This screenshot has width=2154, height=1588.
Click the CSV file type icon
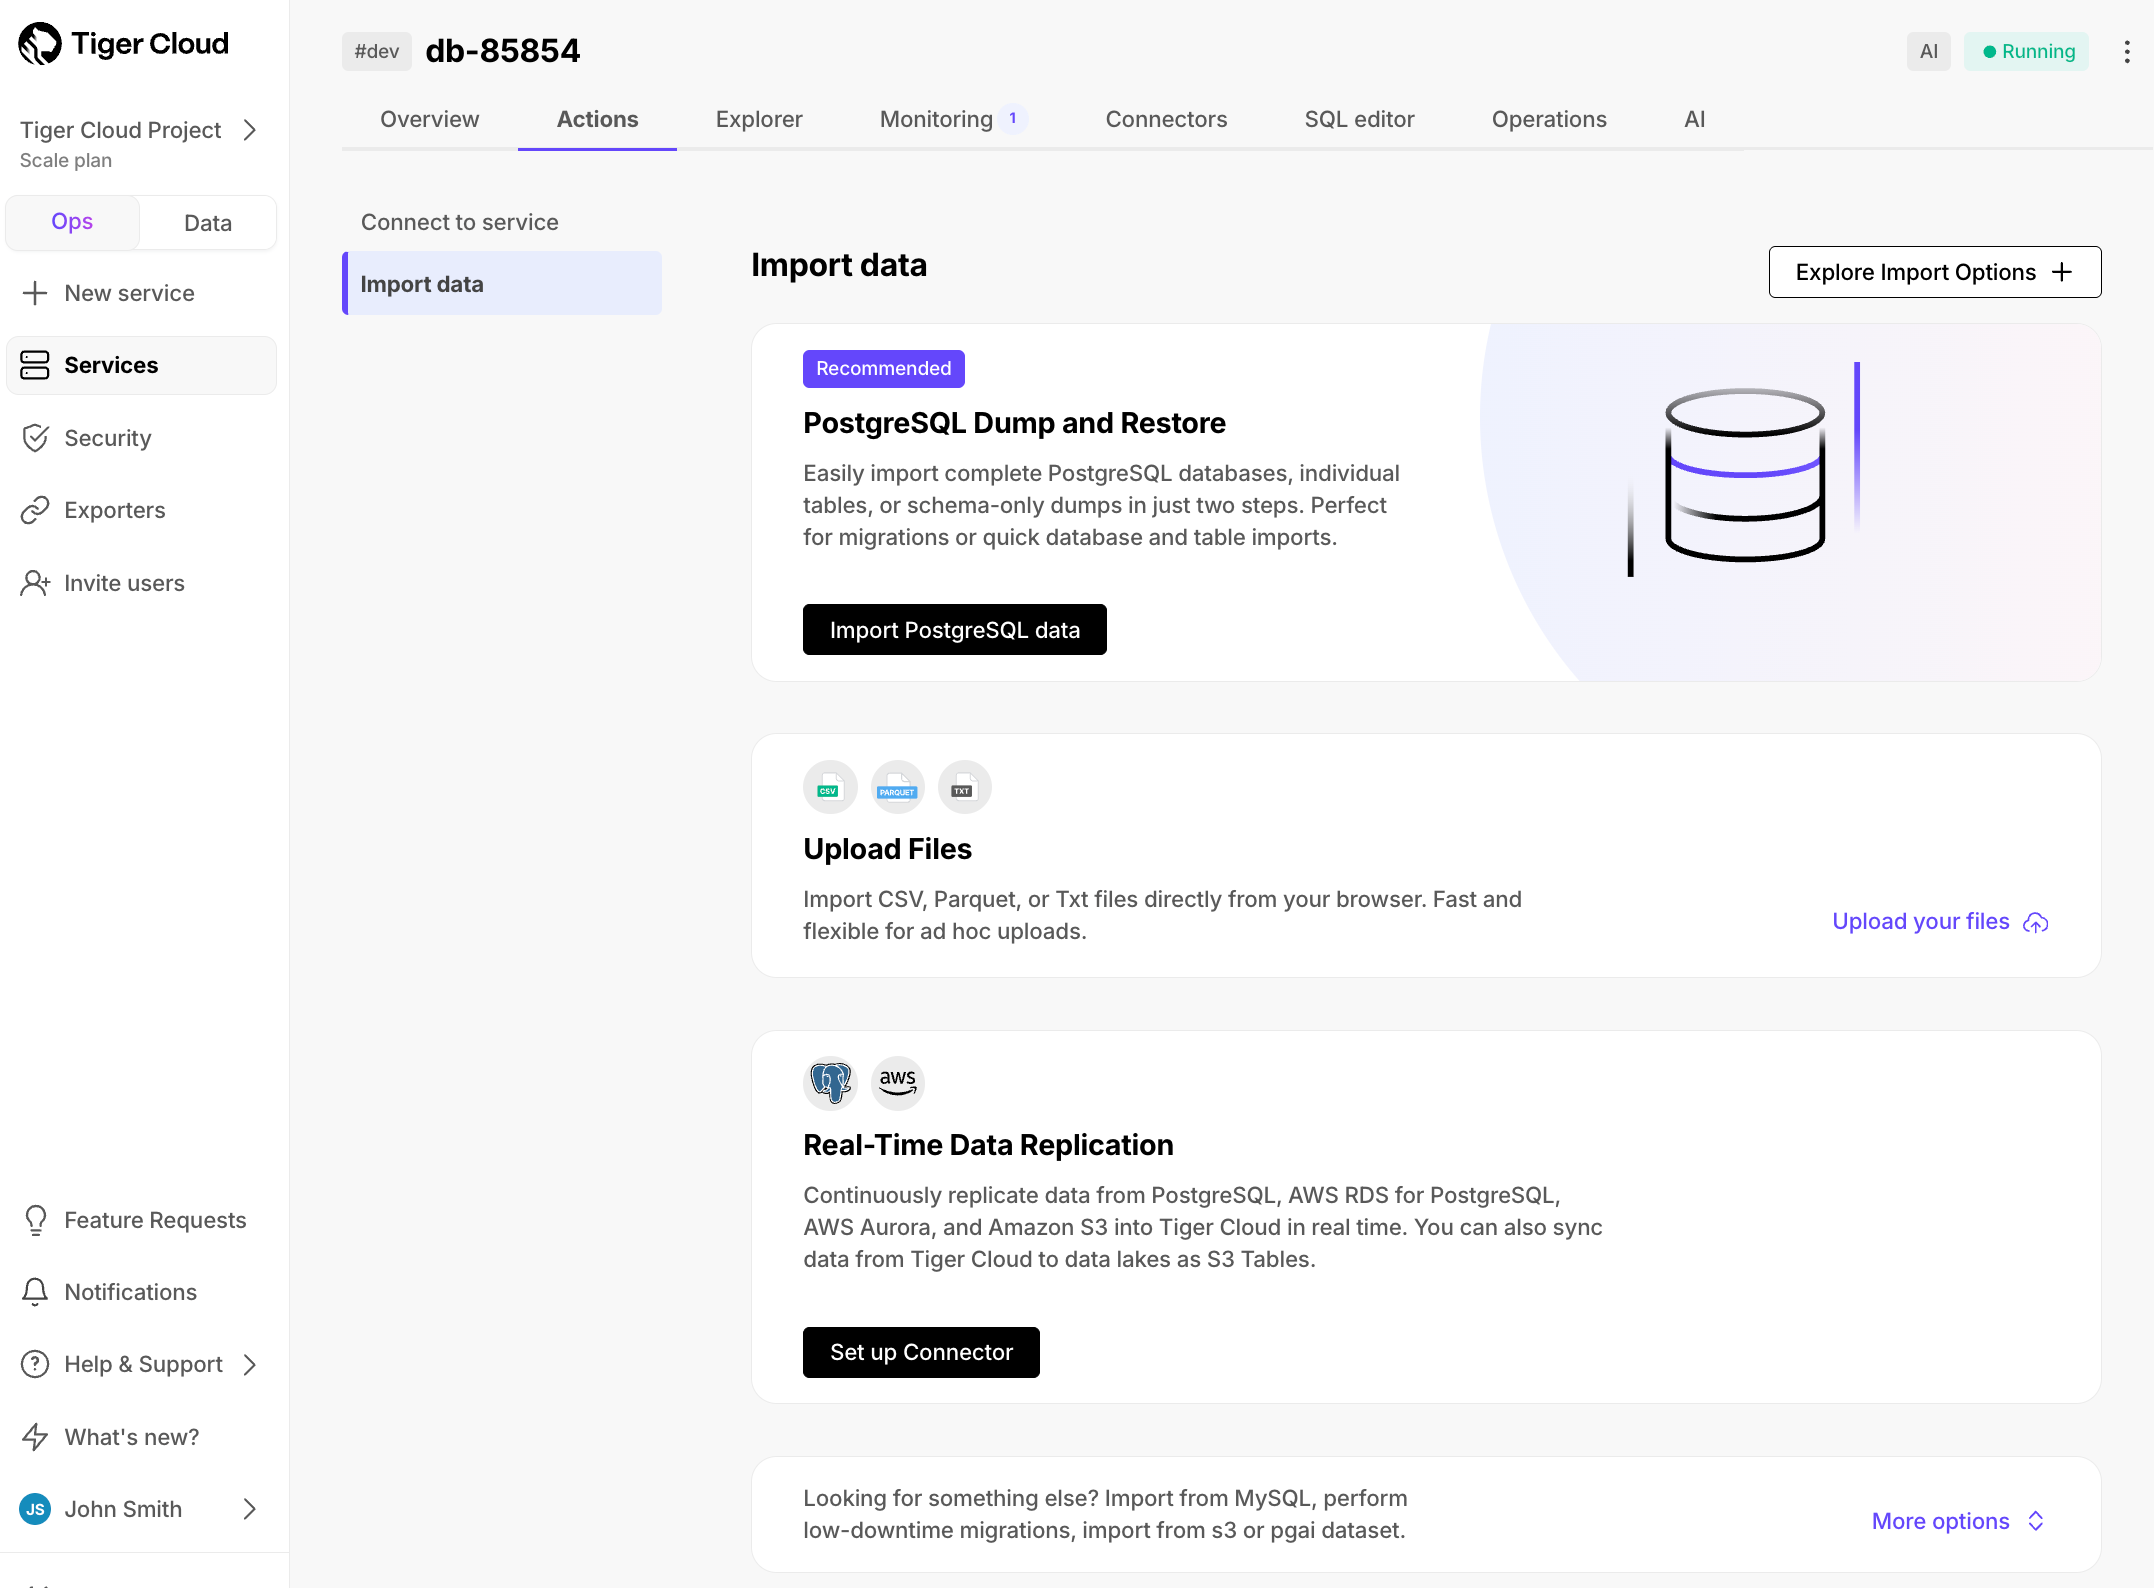[830, 787]
